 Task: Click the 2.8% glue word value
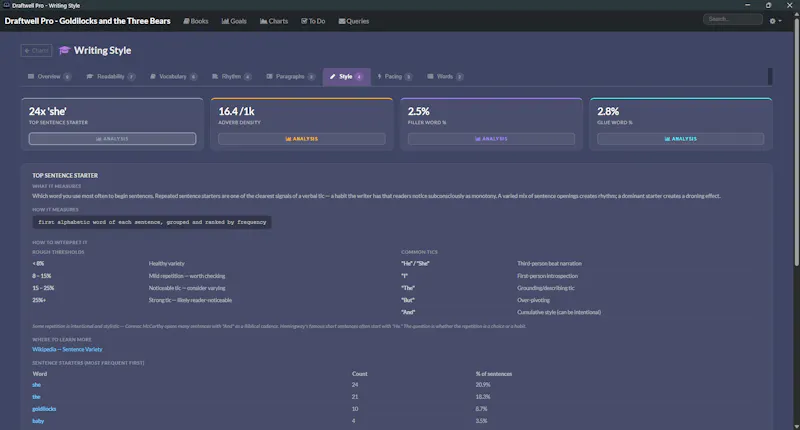click(608, 111)
